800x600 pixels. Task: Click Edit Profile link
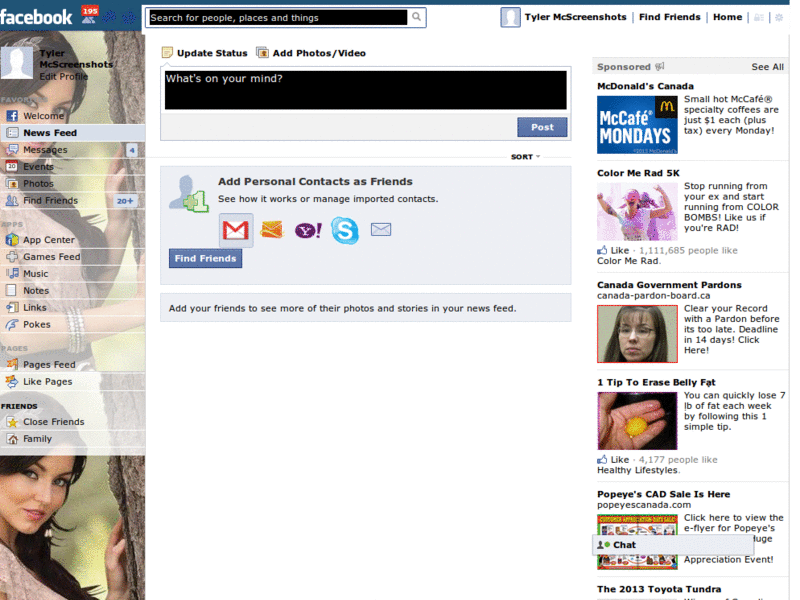click(x=64, y=77)
